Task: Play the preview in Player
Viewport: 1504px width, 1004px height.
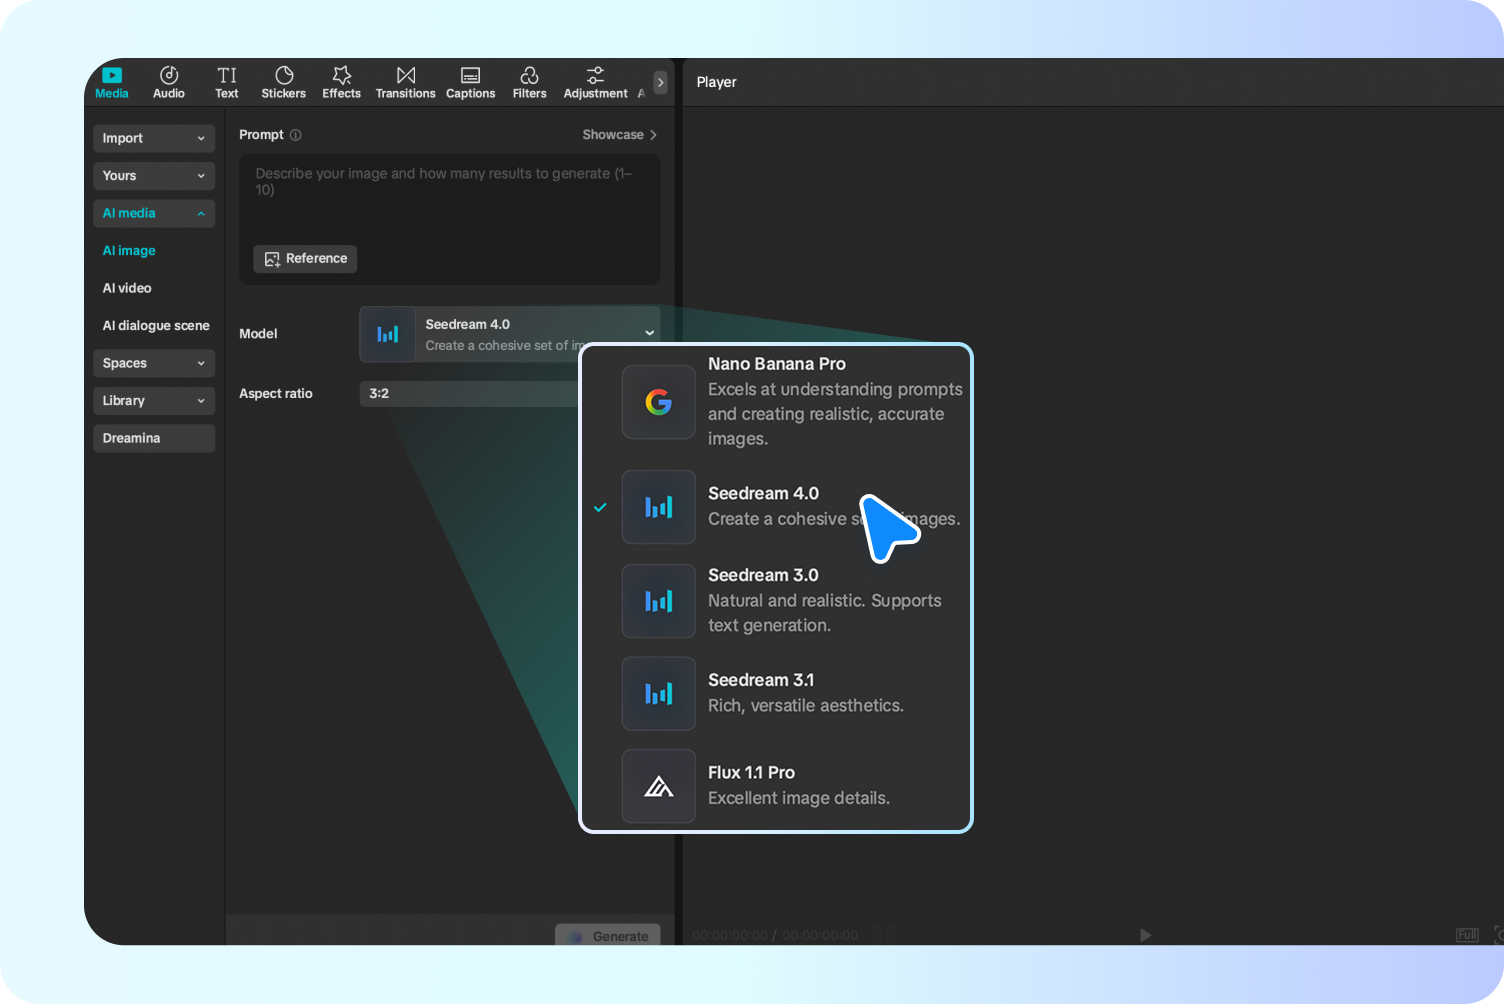Action: [1145, 935]
